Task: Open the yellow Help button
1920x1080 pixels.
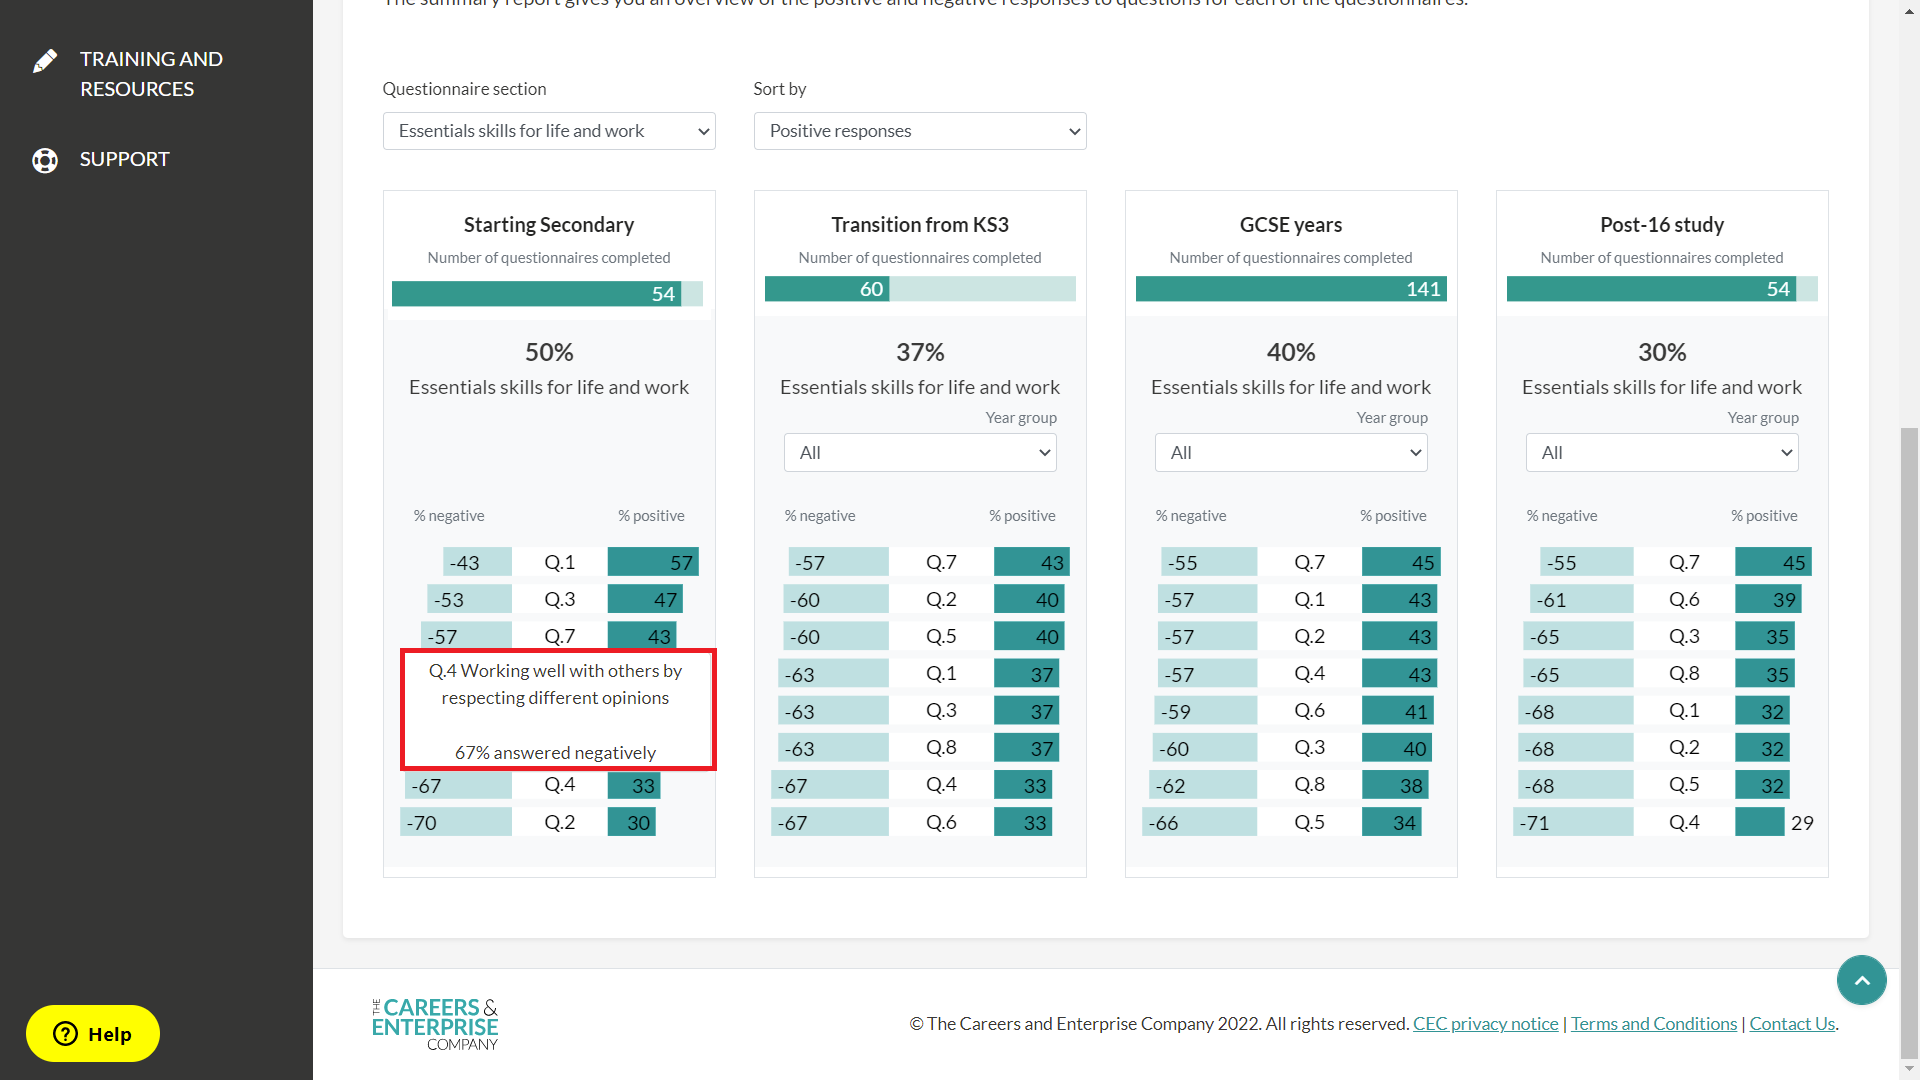Action: (93, 1033)
